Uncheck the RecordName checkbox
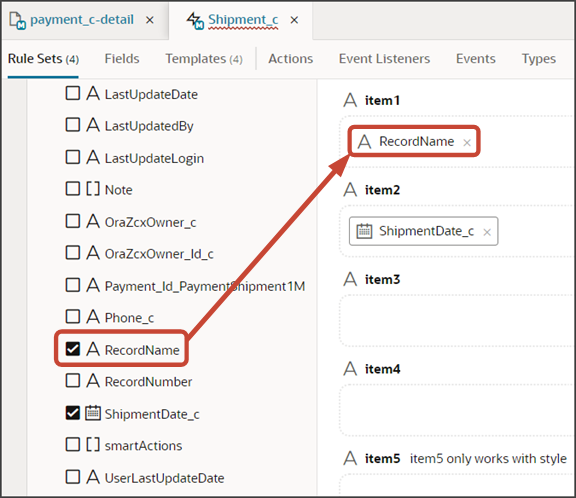Screen dimensions: 576x498 click(73, 349)
